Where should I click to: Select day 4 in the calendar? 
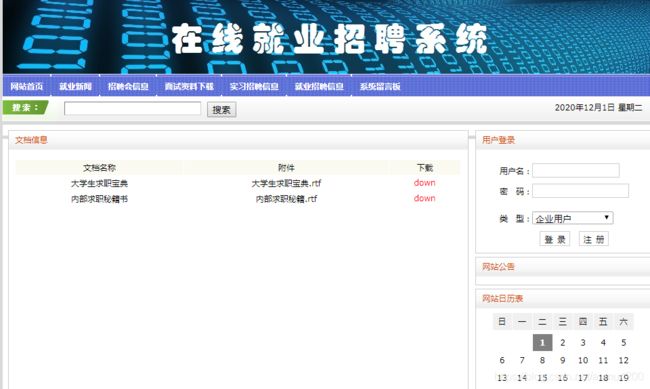tap(603, 343)
